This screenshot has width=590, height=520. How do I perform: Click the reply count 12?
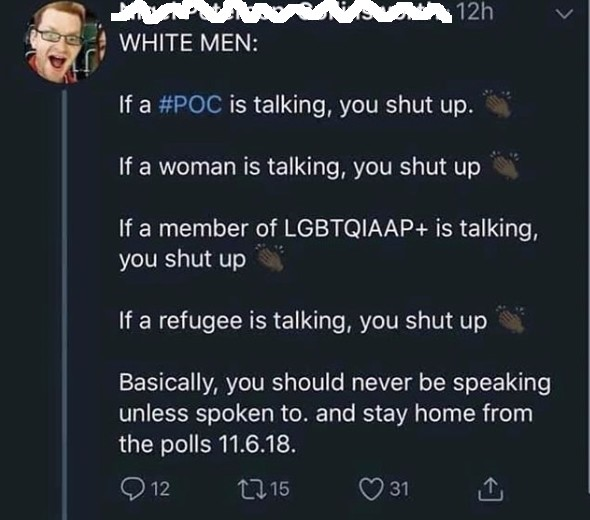pyautogui.click(x=161, y=489)
